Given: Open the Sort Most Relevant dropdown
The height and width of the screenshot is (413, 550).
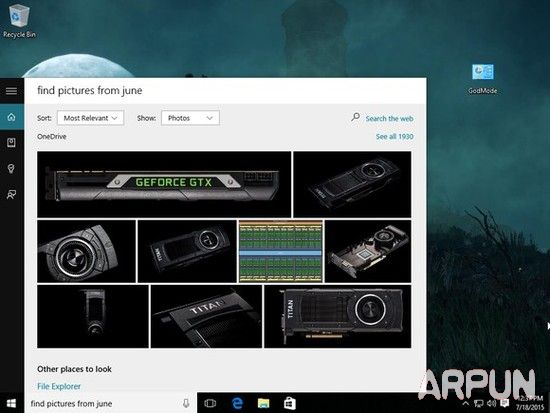Looking at the screenshot, I should click(90, 118).
